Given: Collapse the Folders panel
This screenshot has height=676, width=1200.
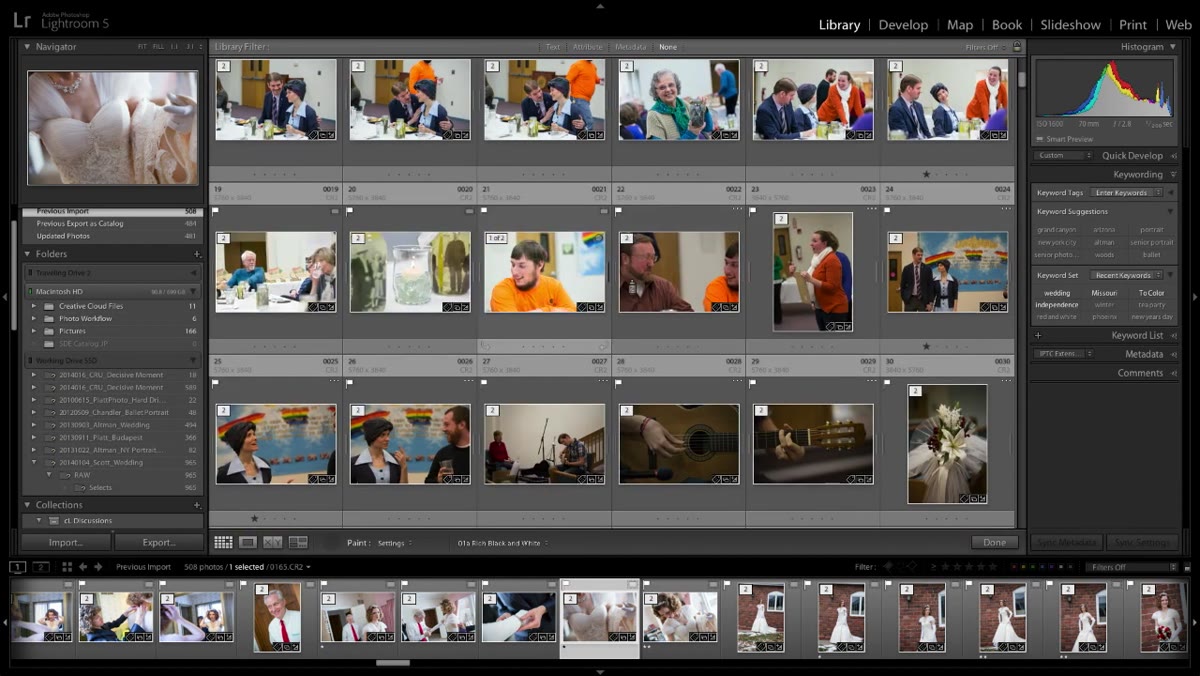Looking at the screenshot, I should [27, 254].
